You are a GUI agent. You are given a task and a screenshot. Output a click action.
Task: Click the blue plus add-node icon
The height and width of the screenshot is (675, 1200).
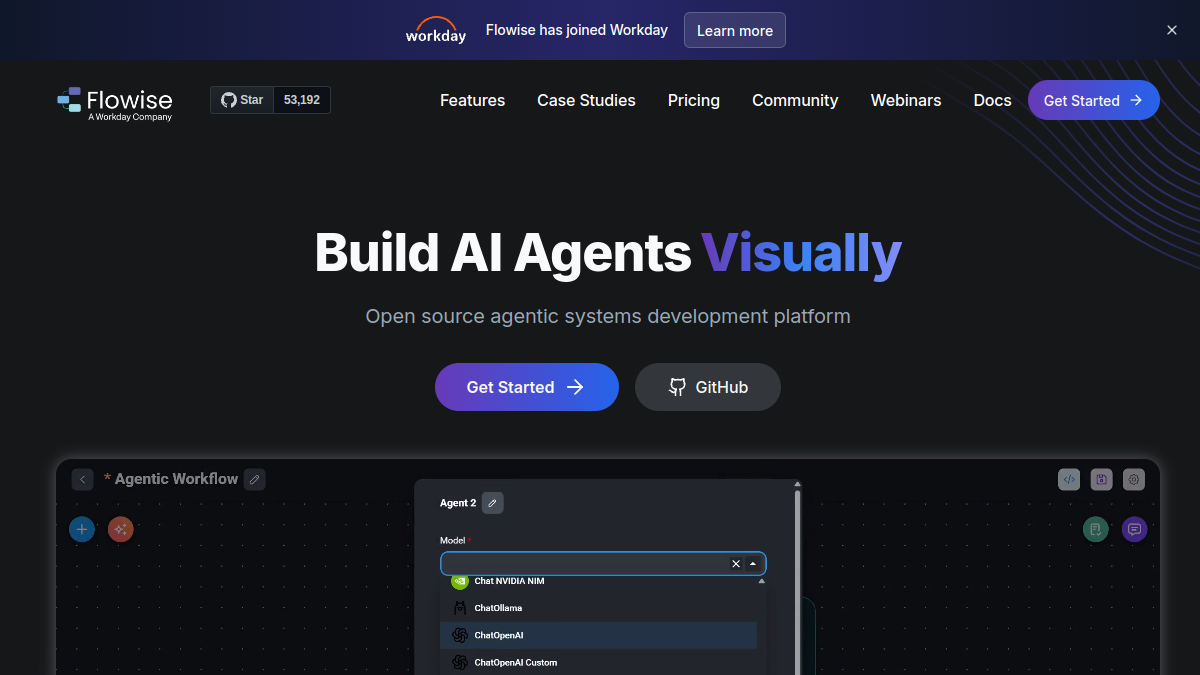coord(82,529)
